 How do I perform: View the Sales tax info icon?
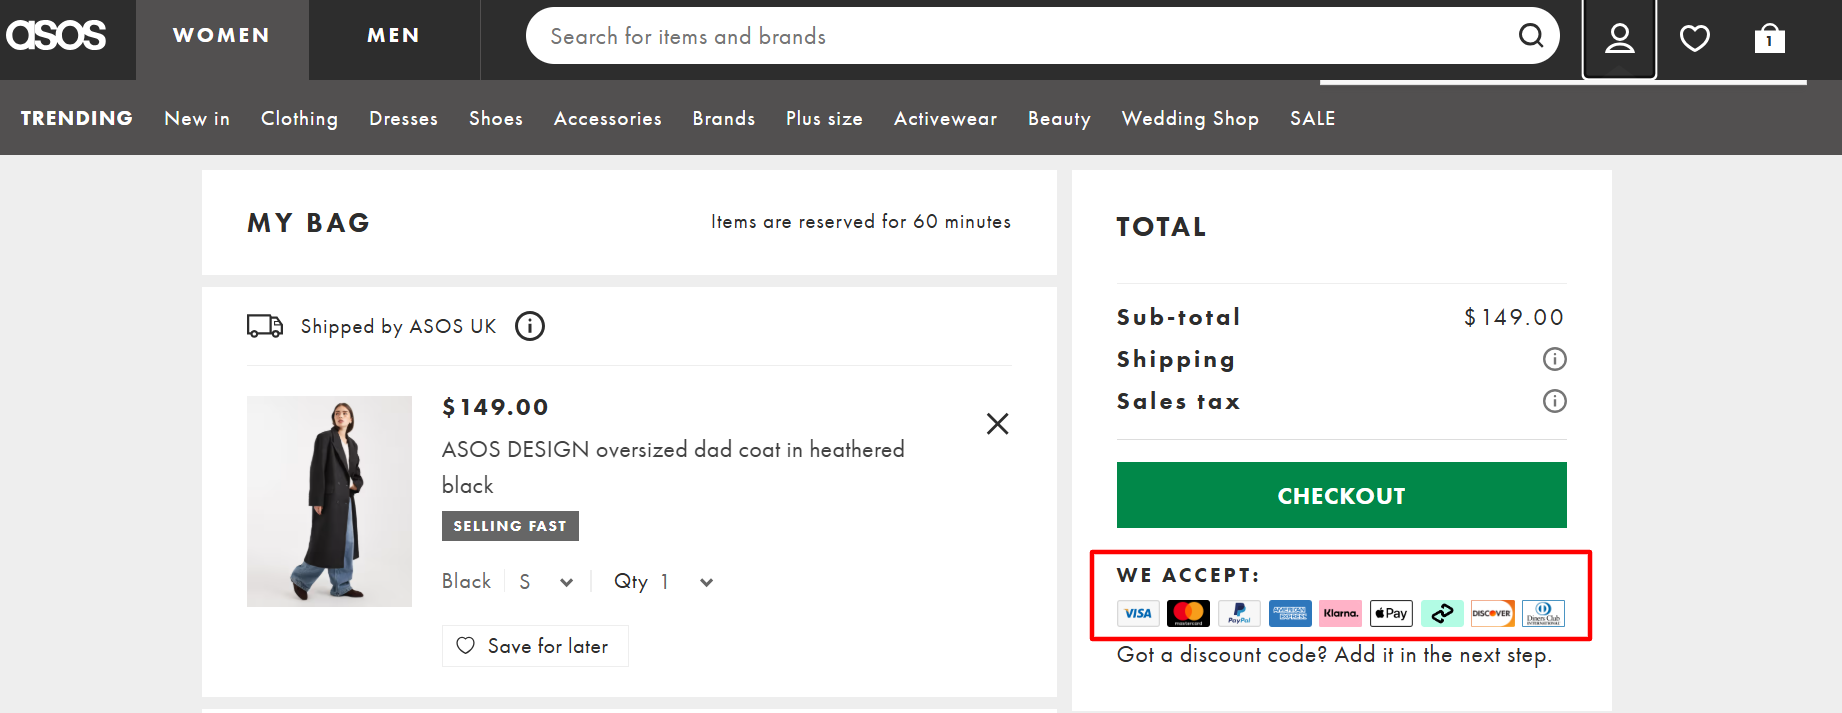click(x=1554, y=401)
